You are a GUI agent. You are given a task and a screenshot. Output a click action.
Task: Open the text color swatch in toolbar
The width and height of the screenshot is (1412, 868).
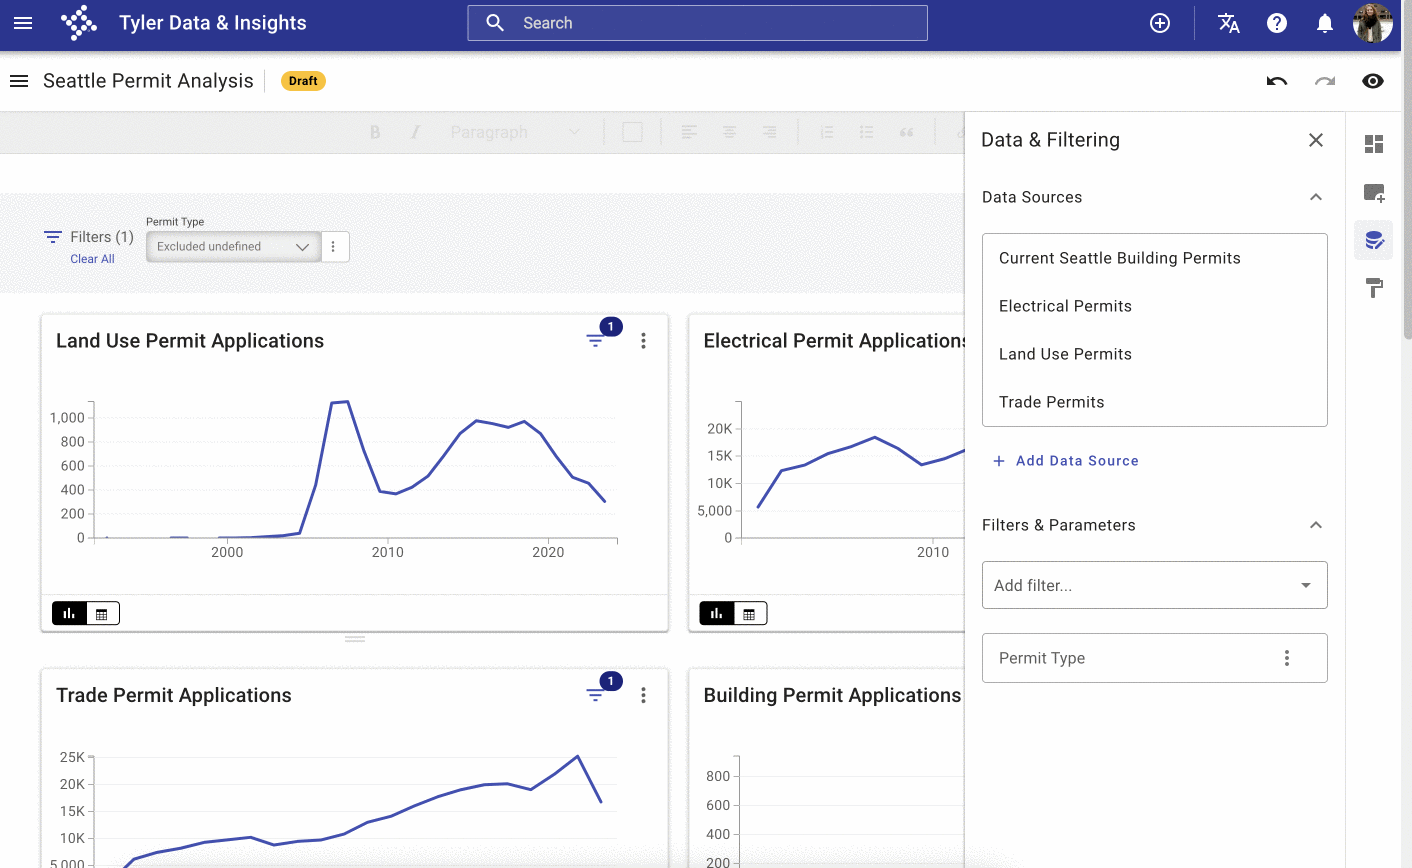tap(632, 132)
